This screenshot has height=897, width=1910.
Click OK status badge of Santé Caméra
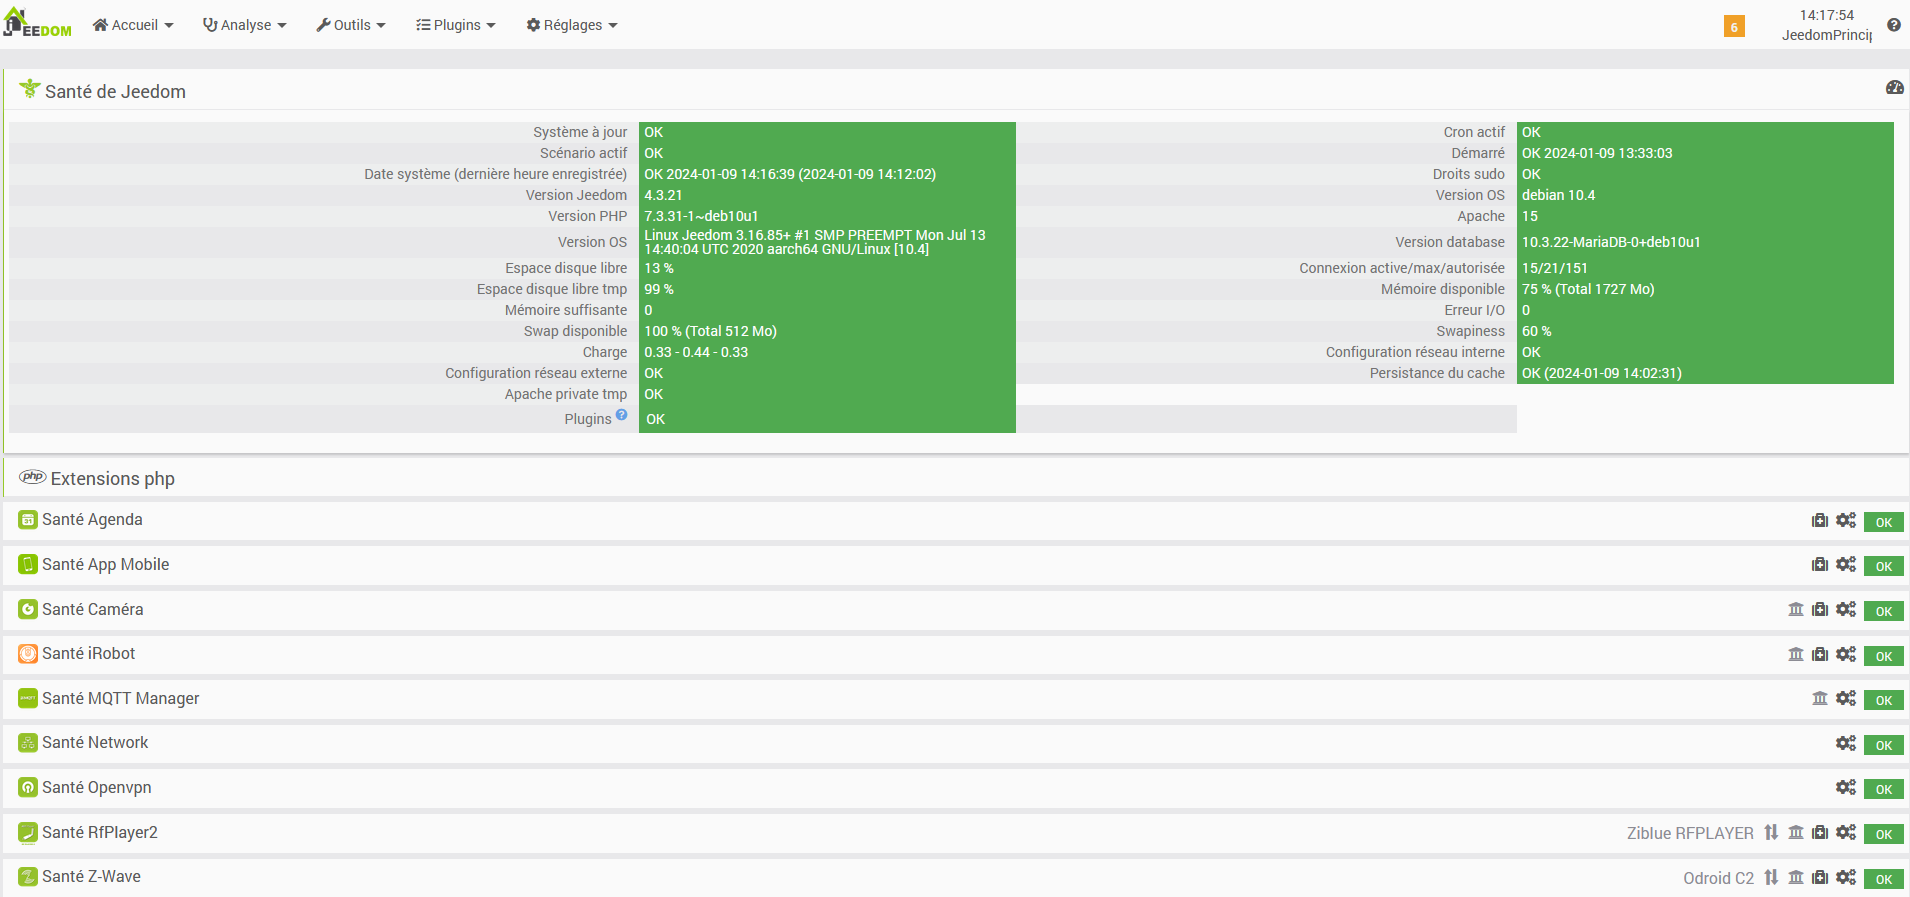pos(1884,611)
